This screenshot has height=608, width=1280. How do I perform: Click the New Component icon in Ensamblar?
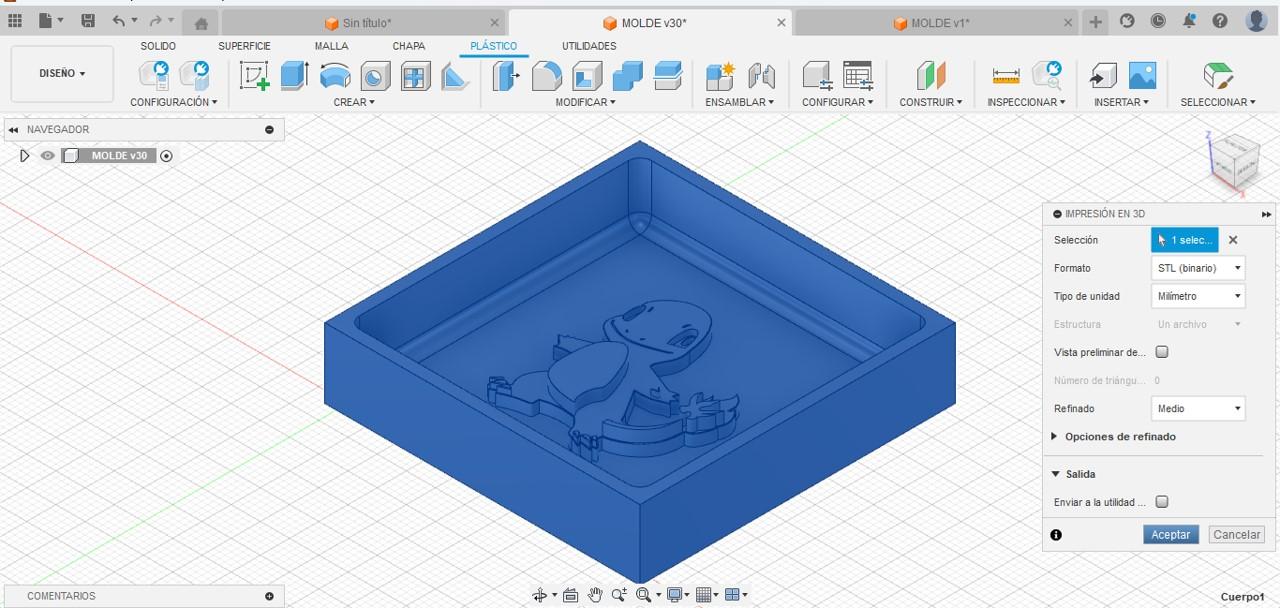point(720,76)
